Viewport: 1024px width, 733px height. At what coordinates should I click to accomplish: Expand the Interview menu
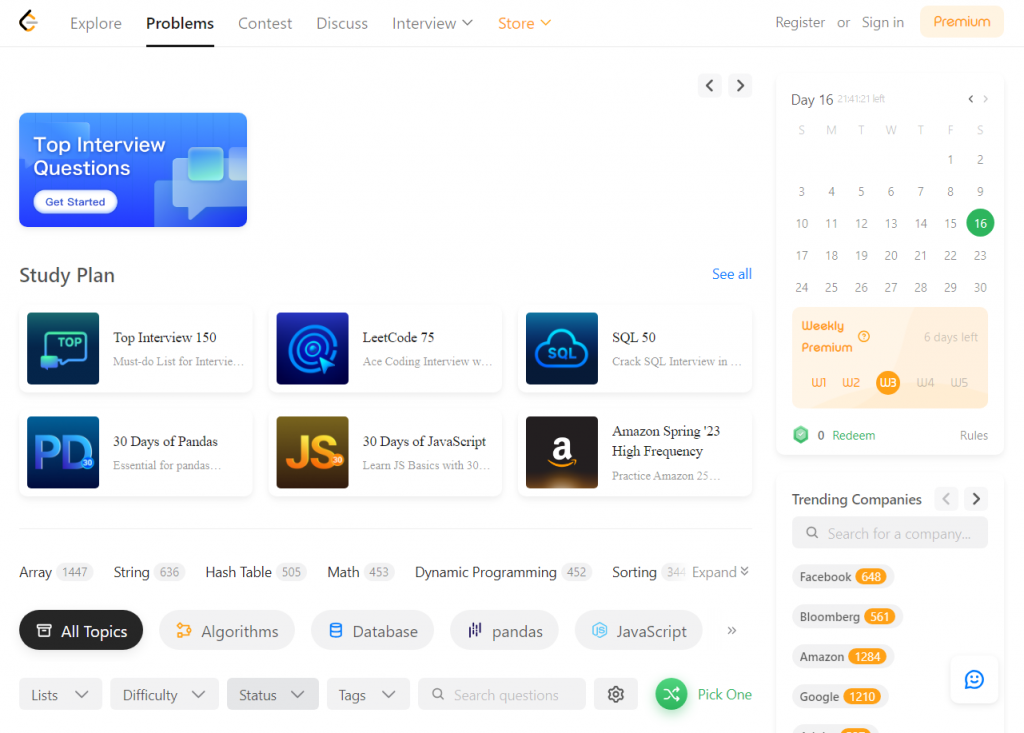pos(432,24)
